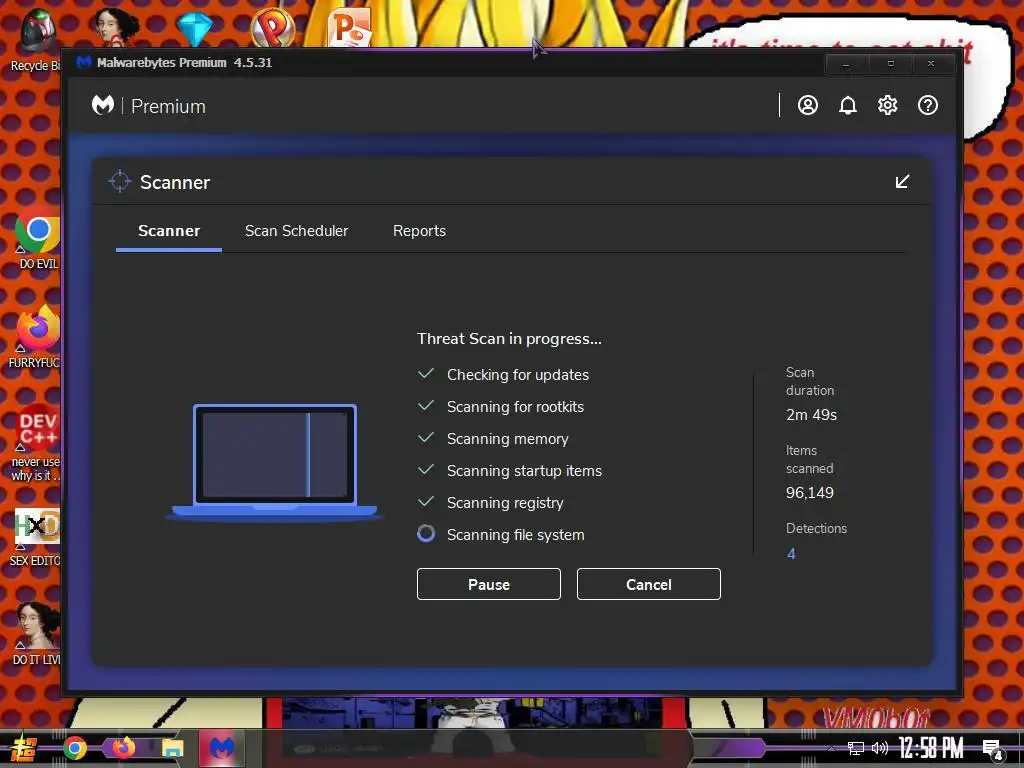
Task: Select the DO IT LIVE portrait desktop shortcut
Action: 37,633
